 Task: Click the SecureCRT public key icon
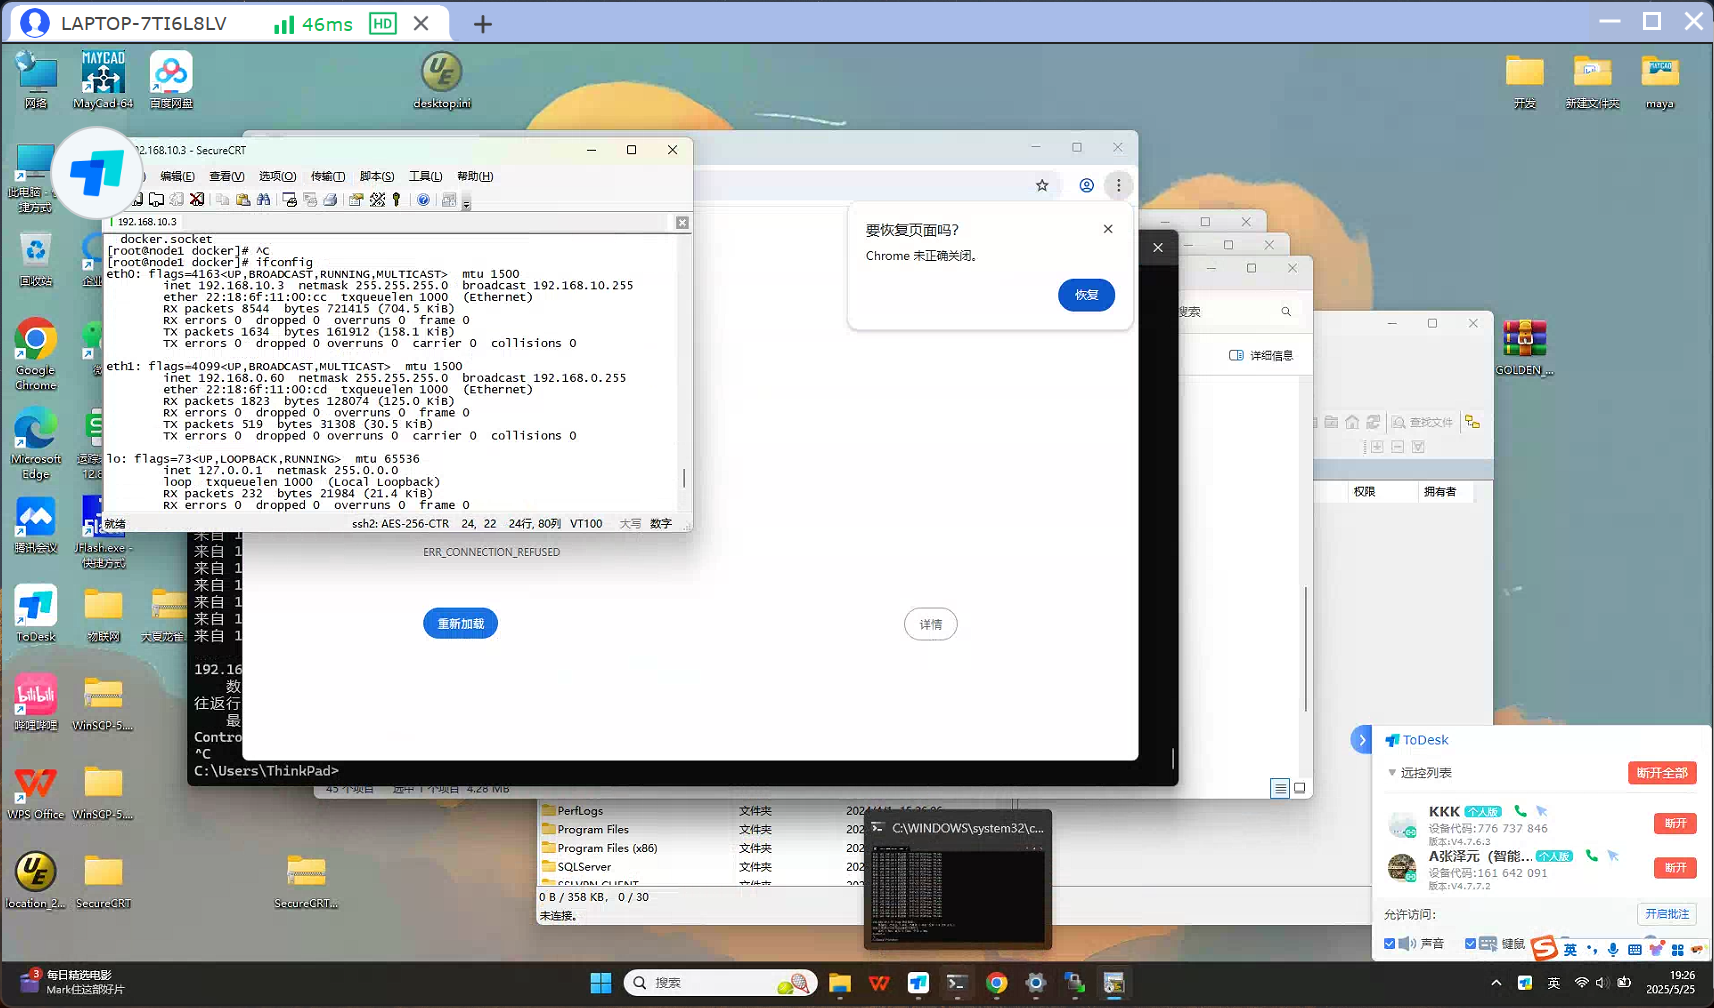(x=397, y=200)
